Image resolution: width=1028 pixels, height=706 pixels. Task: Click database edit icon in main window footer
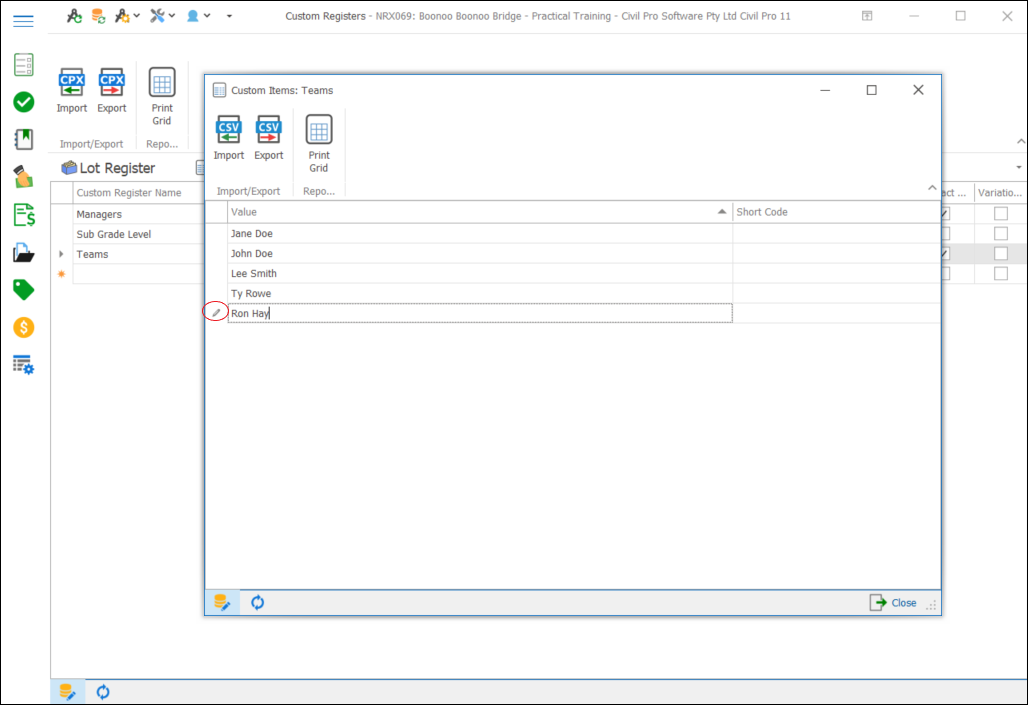68,692
